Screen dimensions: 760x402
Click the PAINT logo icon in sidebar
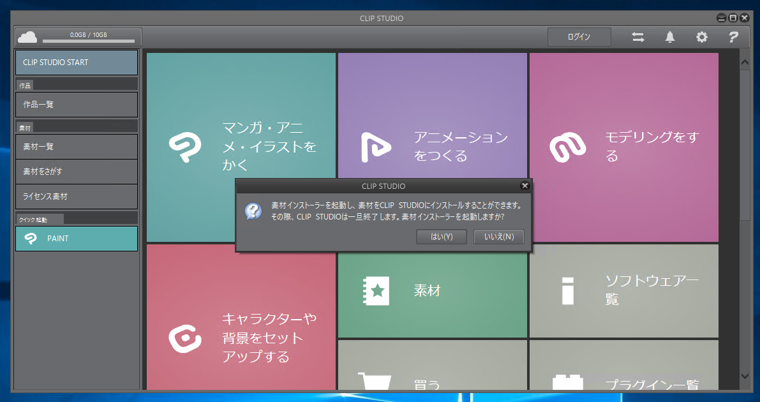pos(31,239)
